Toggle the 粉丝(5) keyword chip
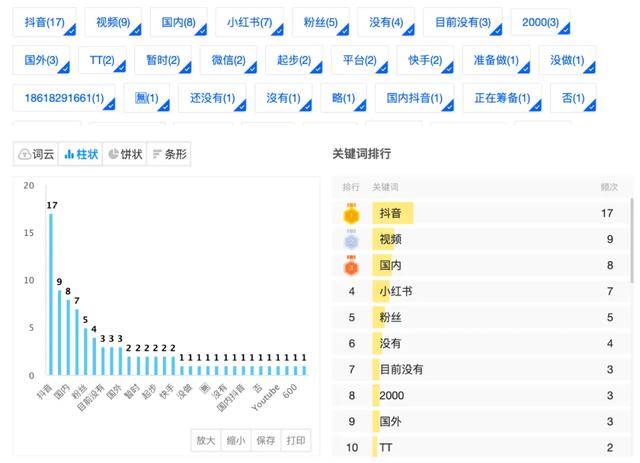 (320, 22)
